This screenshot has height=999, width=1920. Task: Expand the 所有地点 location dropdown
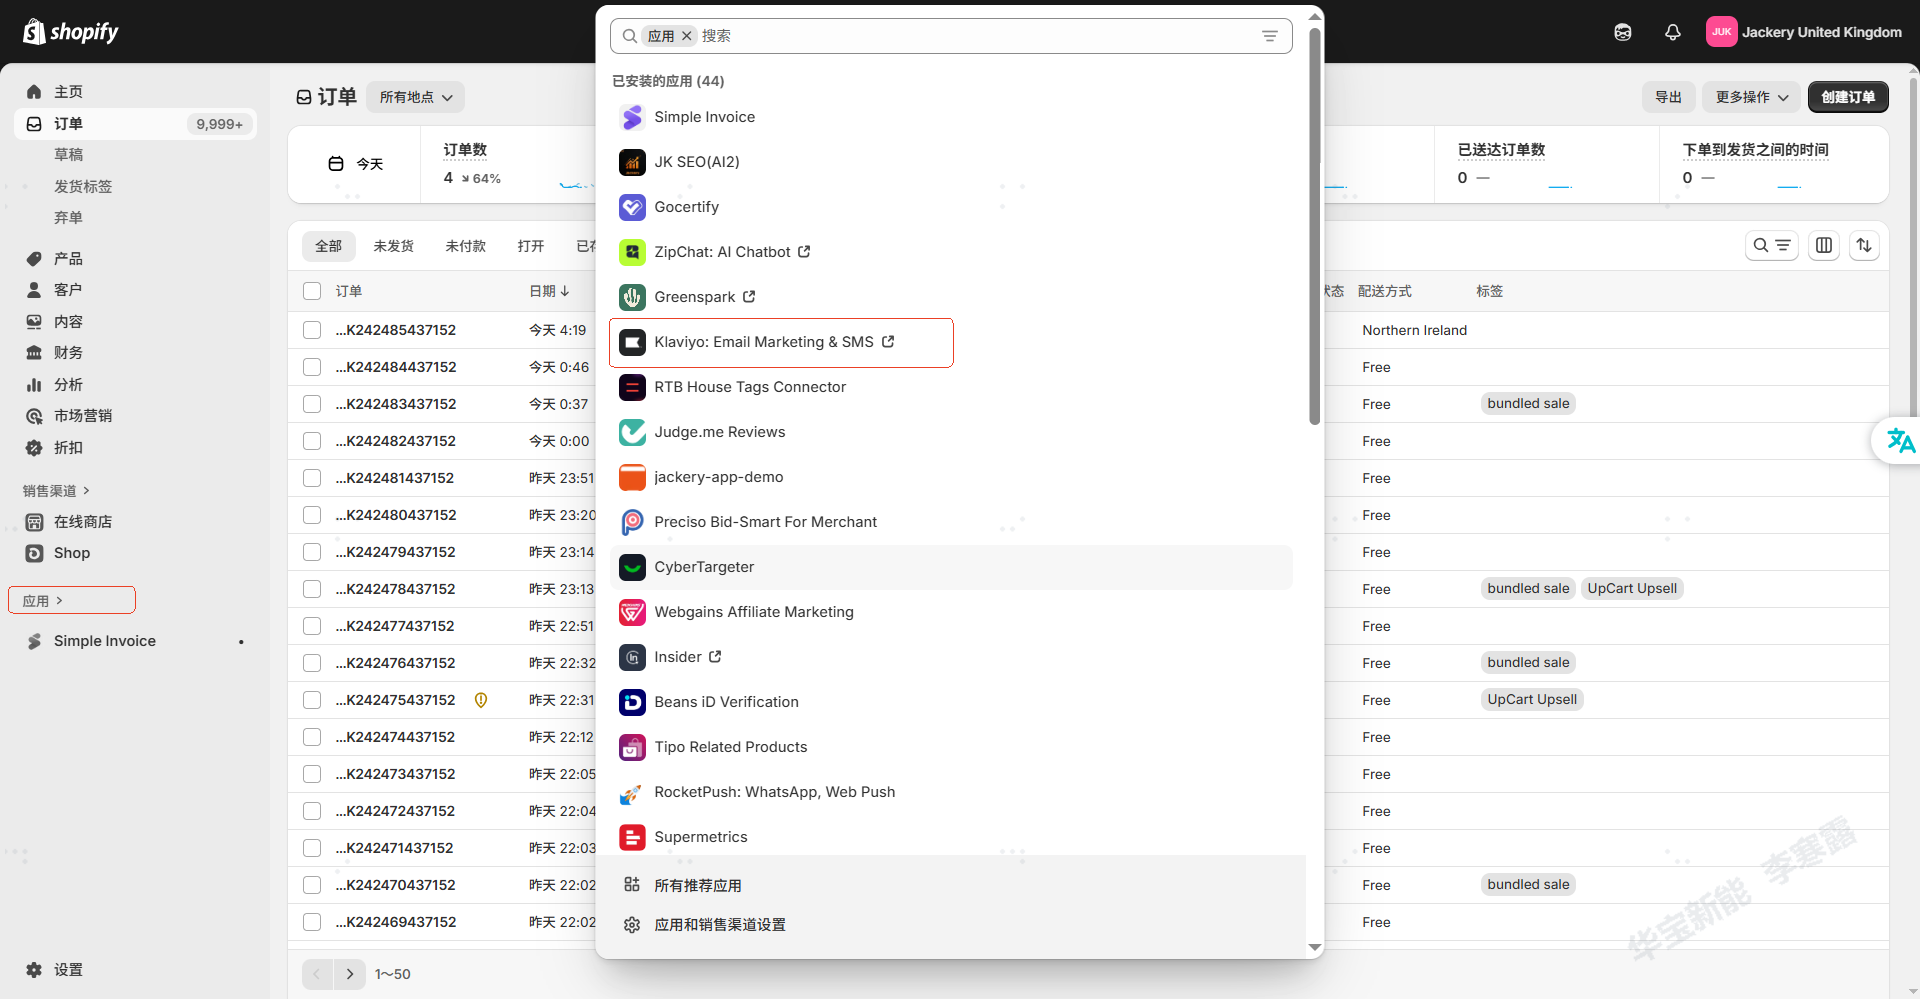415,97
